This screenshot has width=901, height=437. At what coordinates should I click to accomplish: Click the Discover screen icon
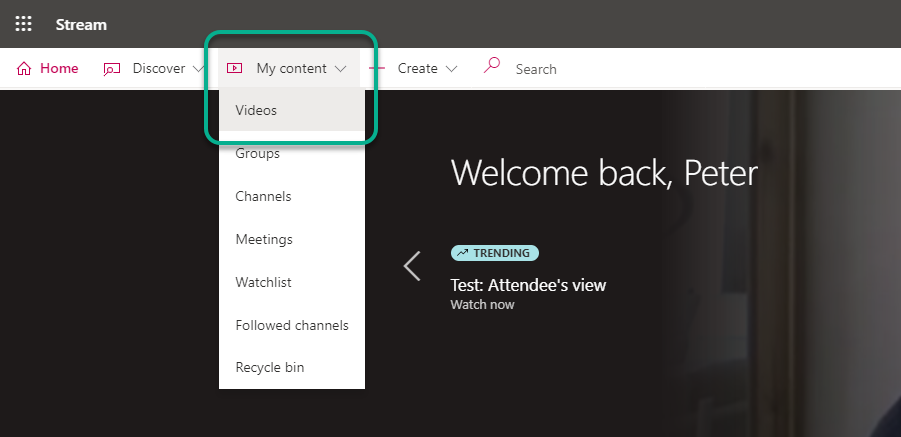coord(111,69)
